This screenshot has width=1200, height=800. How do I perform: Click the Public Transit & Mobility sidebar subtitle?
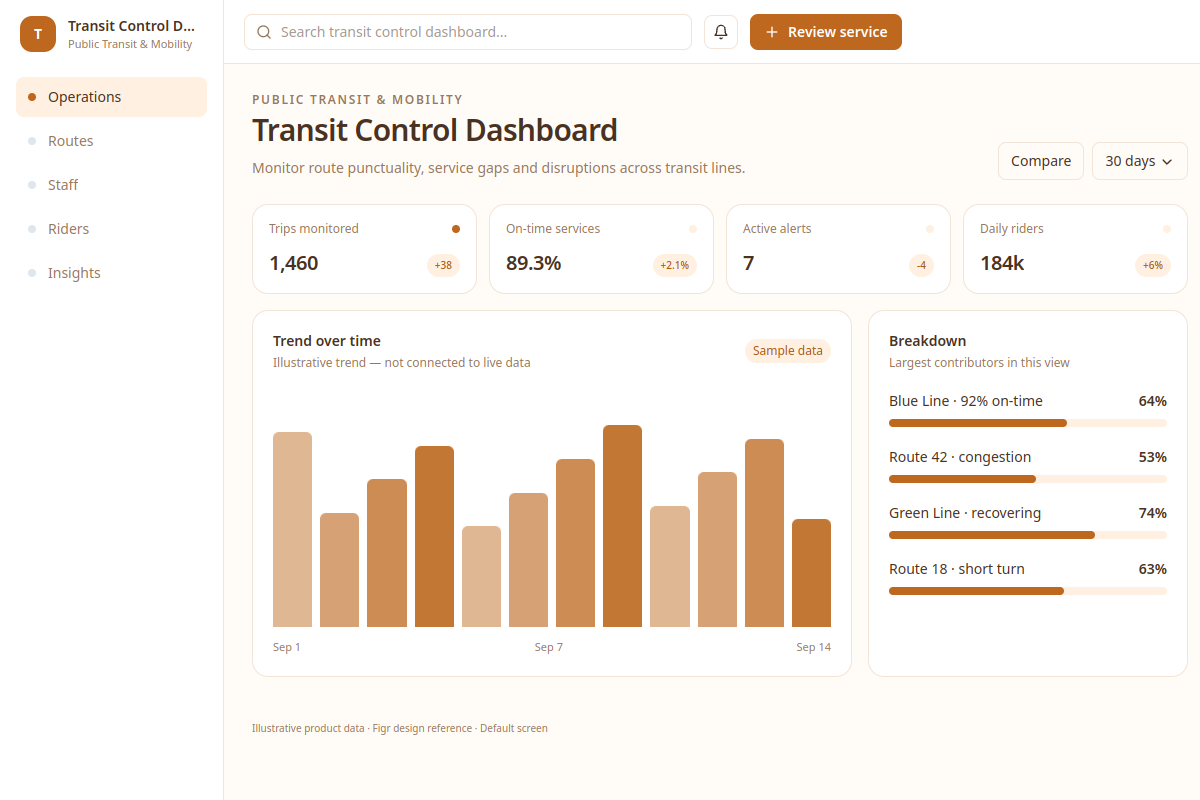pos(130,44)
